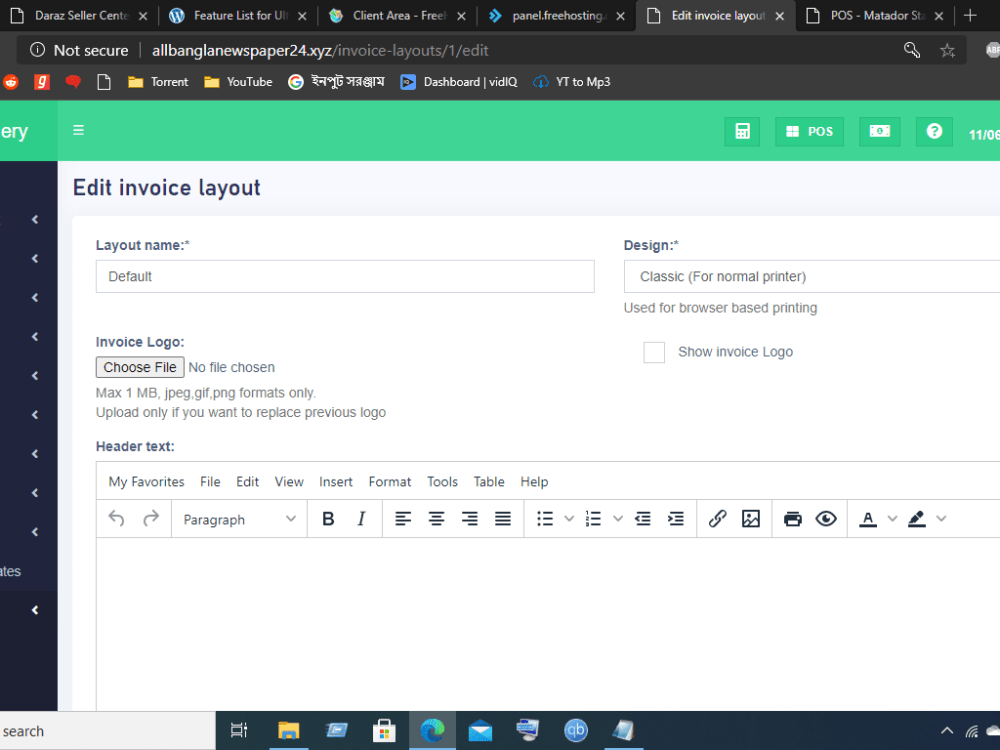1000x750 pixels.
Task: Preview the editor content with eye icon
Action: pos(826,518)
